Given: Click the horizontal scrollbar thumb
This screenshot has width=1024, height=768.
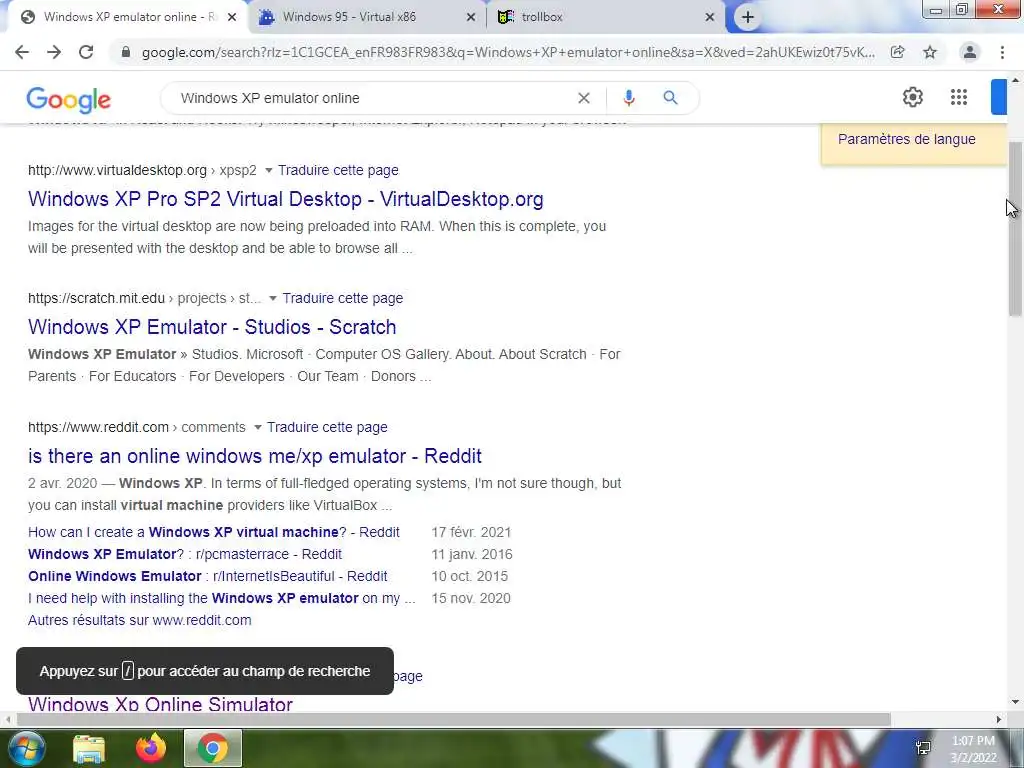Looking at the screenshot, I should [453, 719].
